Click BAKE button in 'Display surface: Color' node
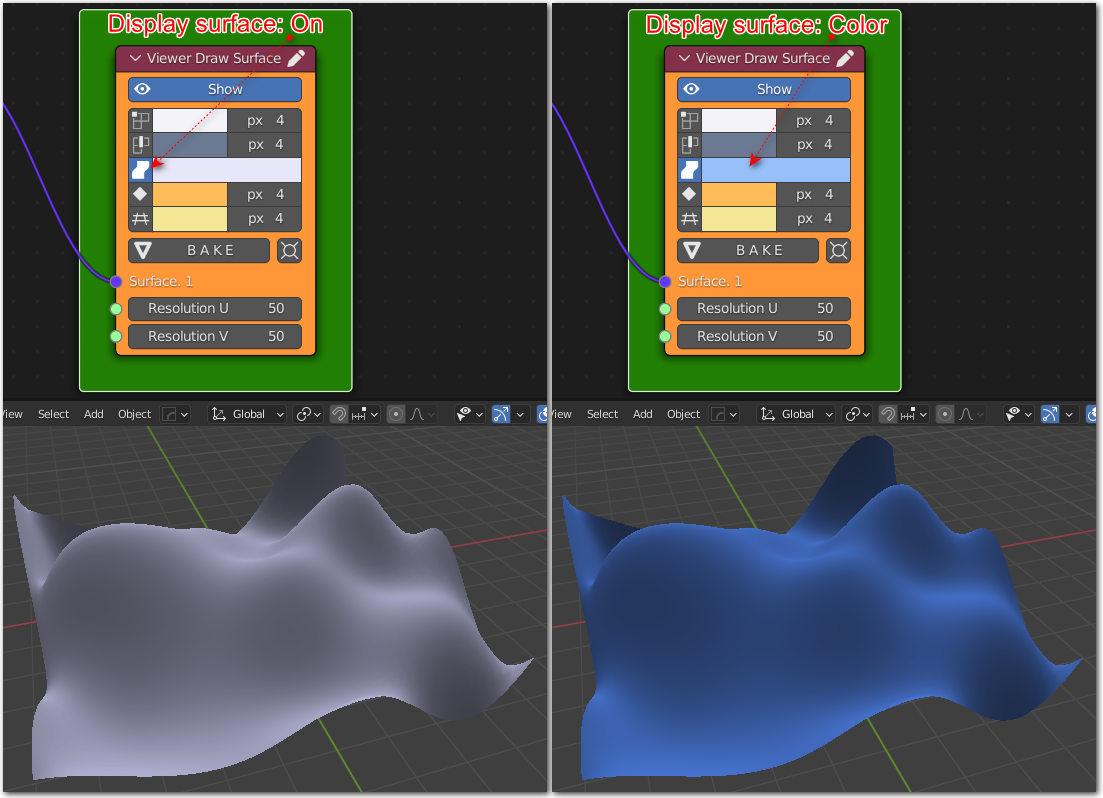Screen dimensions: 1103x798 (x=748, y=251)
